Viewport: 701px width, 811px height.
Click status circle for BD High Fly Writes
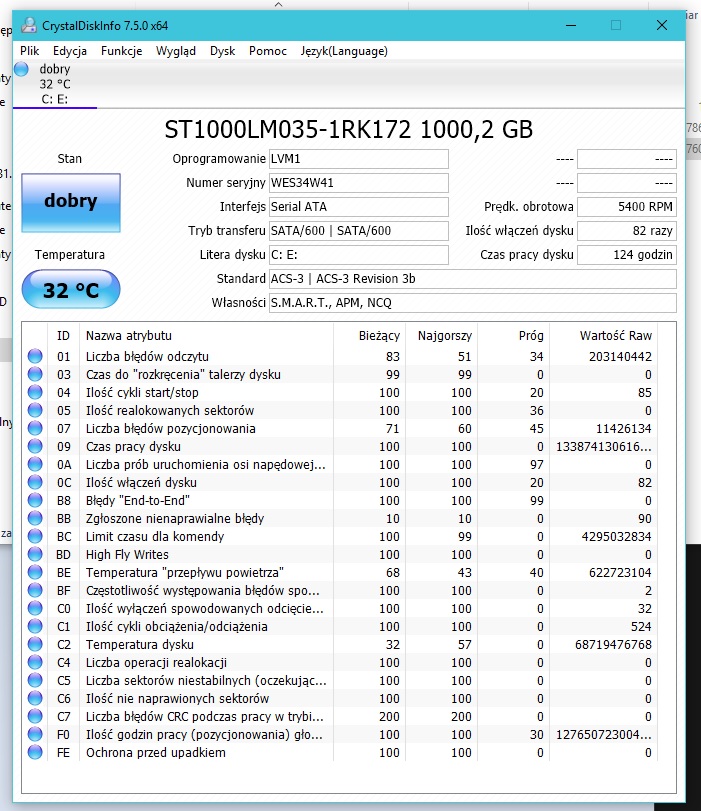pos(35,554)
